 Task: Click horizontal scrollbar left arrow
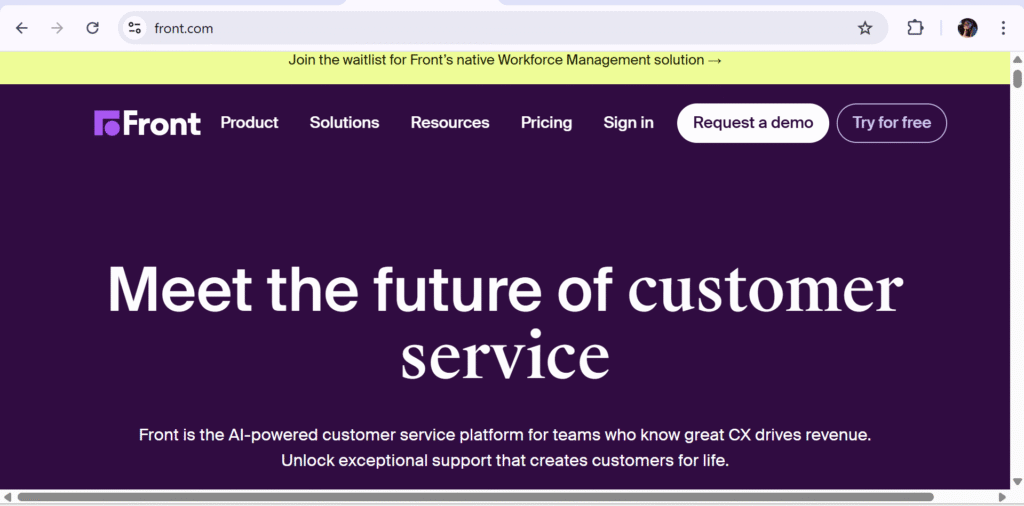[7, 498]
